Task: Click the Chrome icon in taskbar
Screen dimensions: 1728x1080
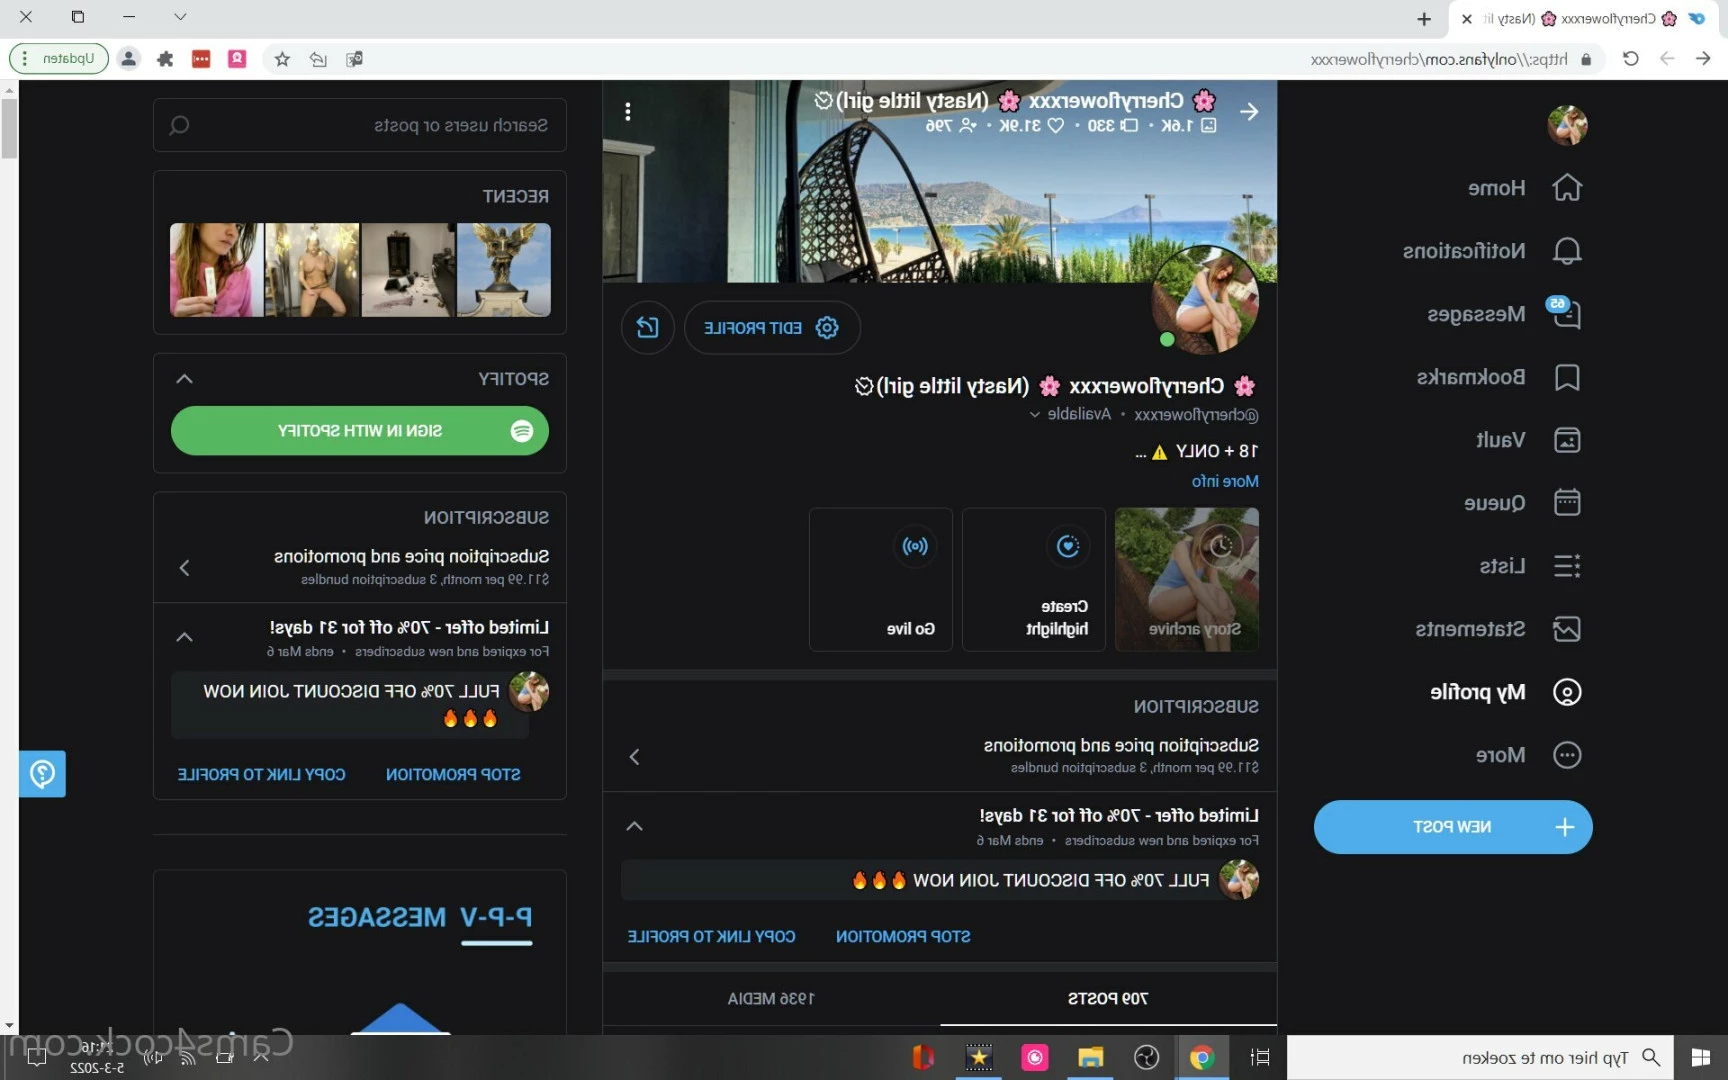Action: 1202,1057
